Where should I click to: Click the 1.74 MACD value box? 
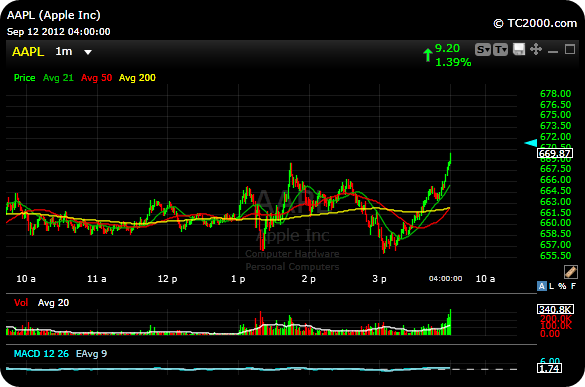549,368
